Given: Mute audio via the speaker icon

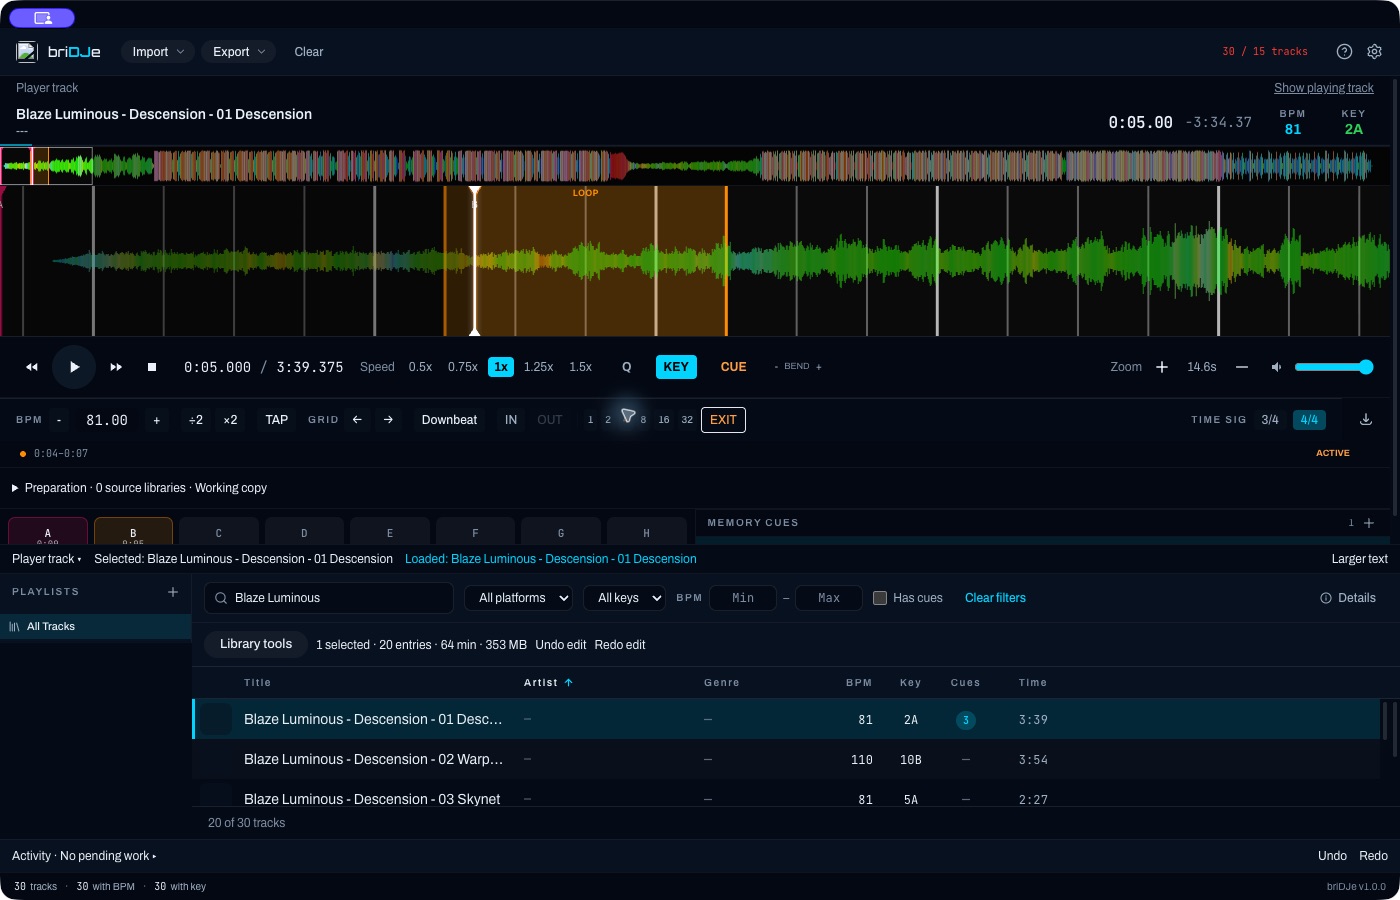Looking at the screenshot, I should click(1276, 367).
